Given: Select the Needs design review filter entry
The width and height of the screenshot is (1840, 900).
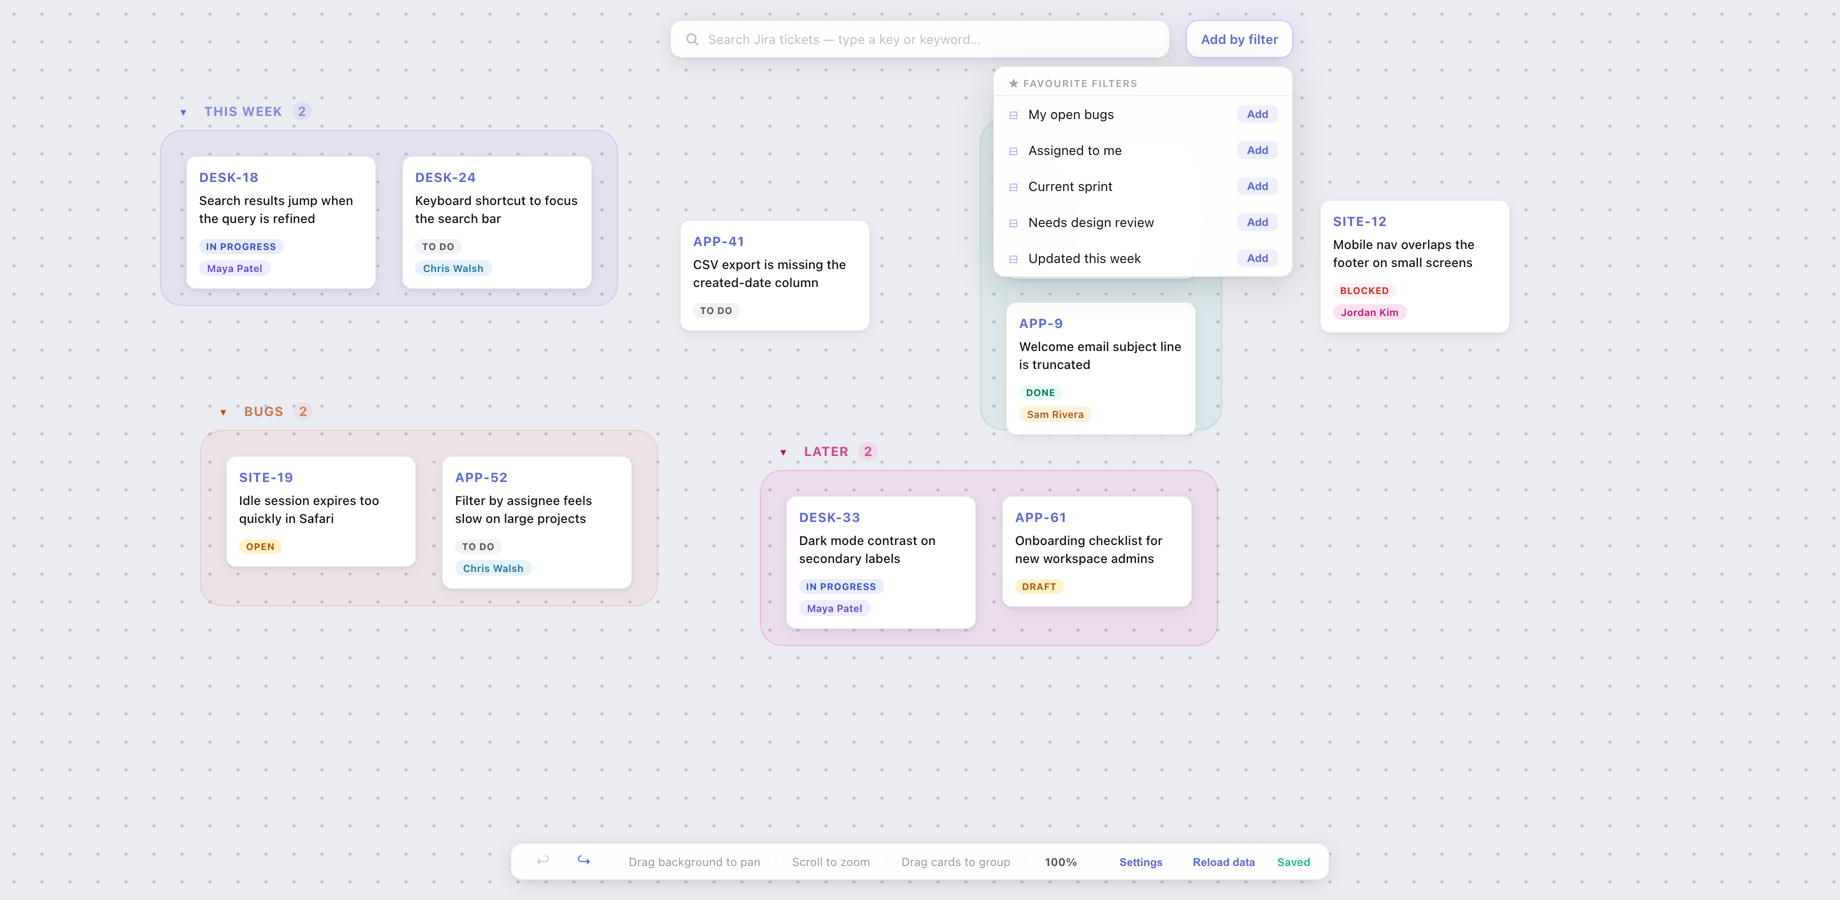Looking at the screenshot, I should point(1143,222).
